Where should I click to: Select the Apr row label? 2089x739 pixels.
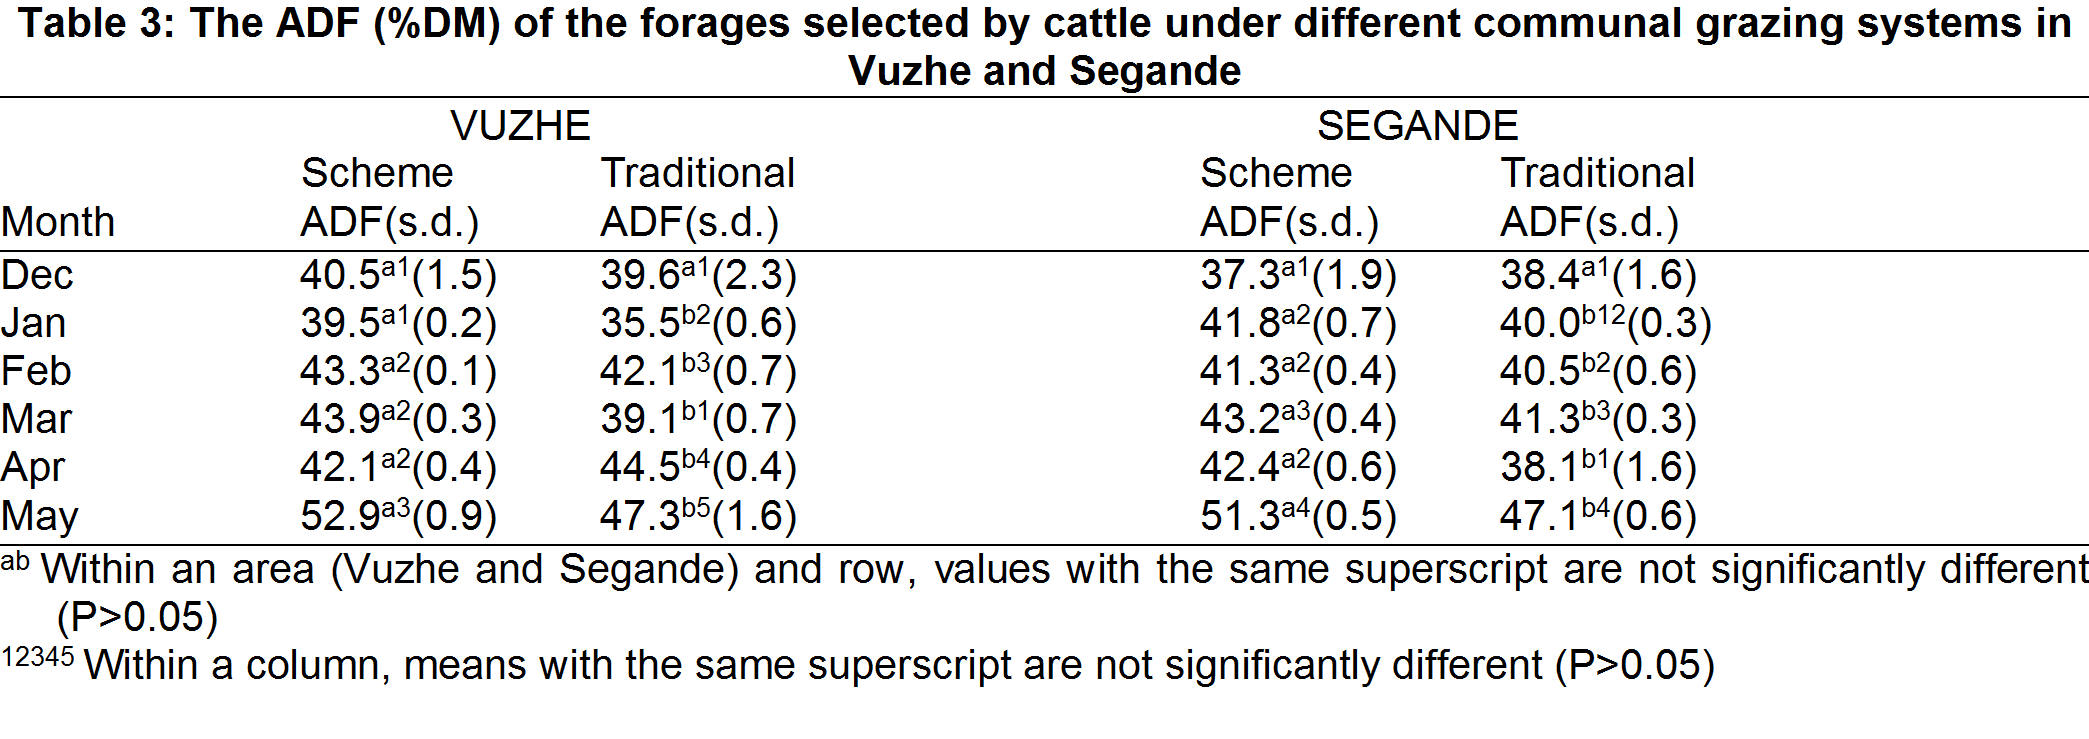(33, 469)
